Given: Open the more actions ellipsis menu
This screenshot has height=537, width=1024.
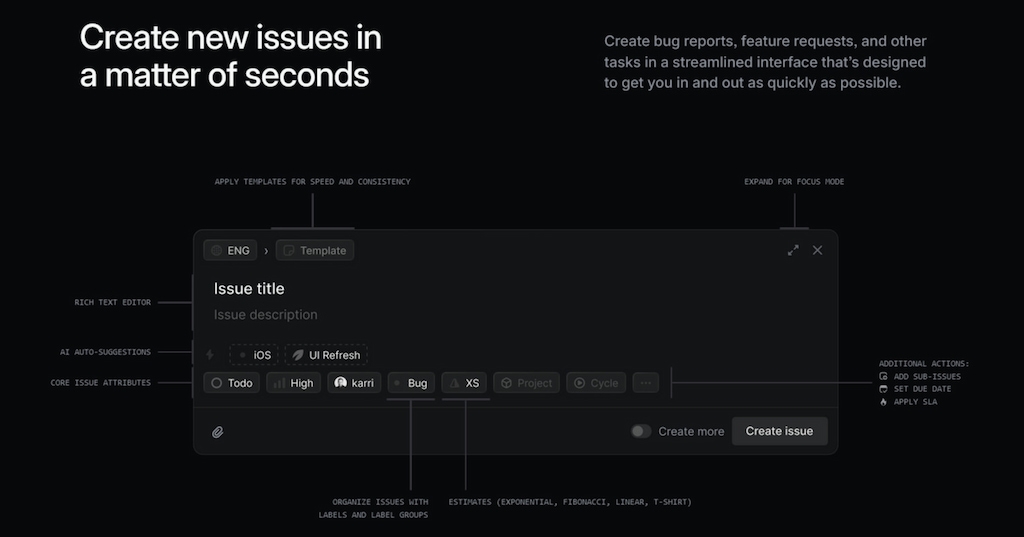Looking at the screenshot, I should point(645,383).
